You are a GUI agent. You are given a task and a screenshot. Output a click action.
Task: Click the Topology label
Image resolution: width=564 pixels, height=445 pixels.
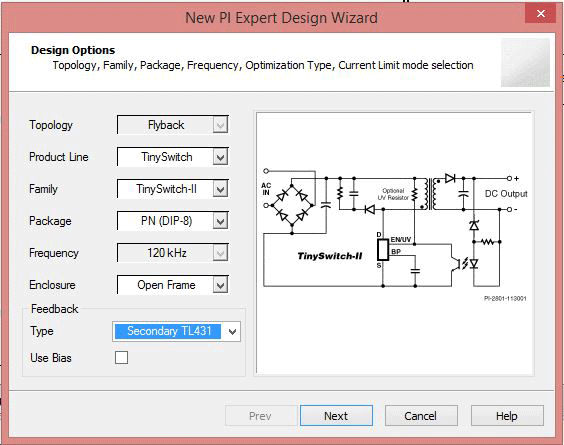tap(51, 125)
